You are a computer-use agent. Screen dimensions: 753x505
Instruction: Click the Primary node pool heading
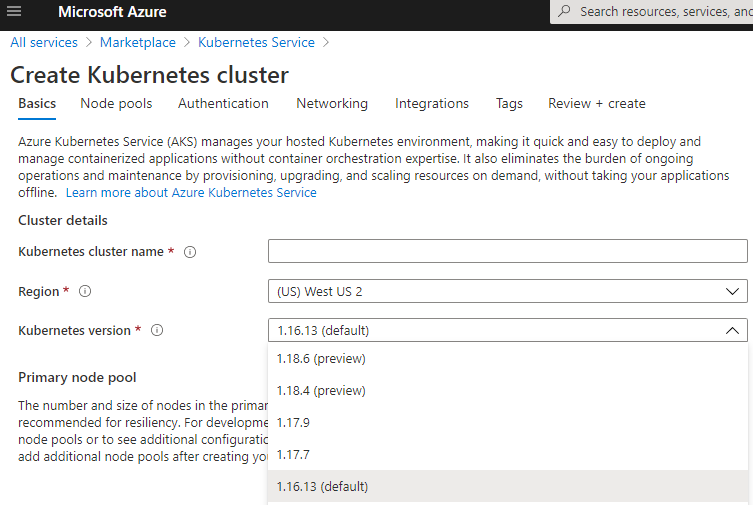[77, 377]
